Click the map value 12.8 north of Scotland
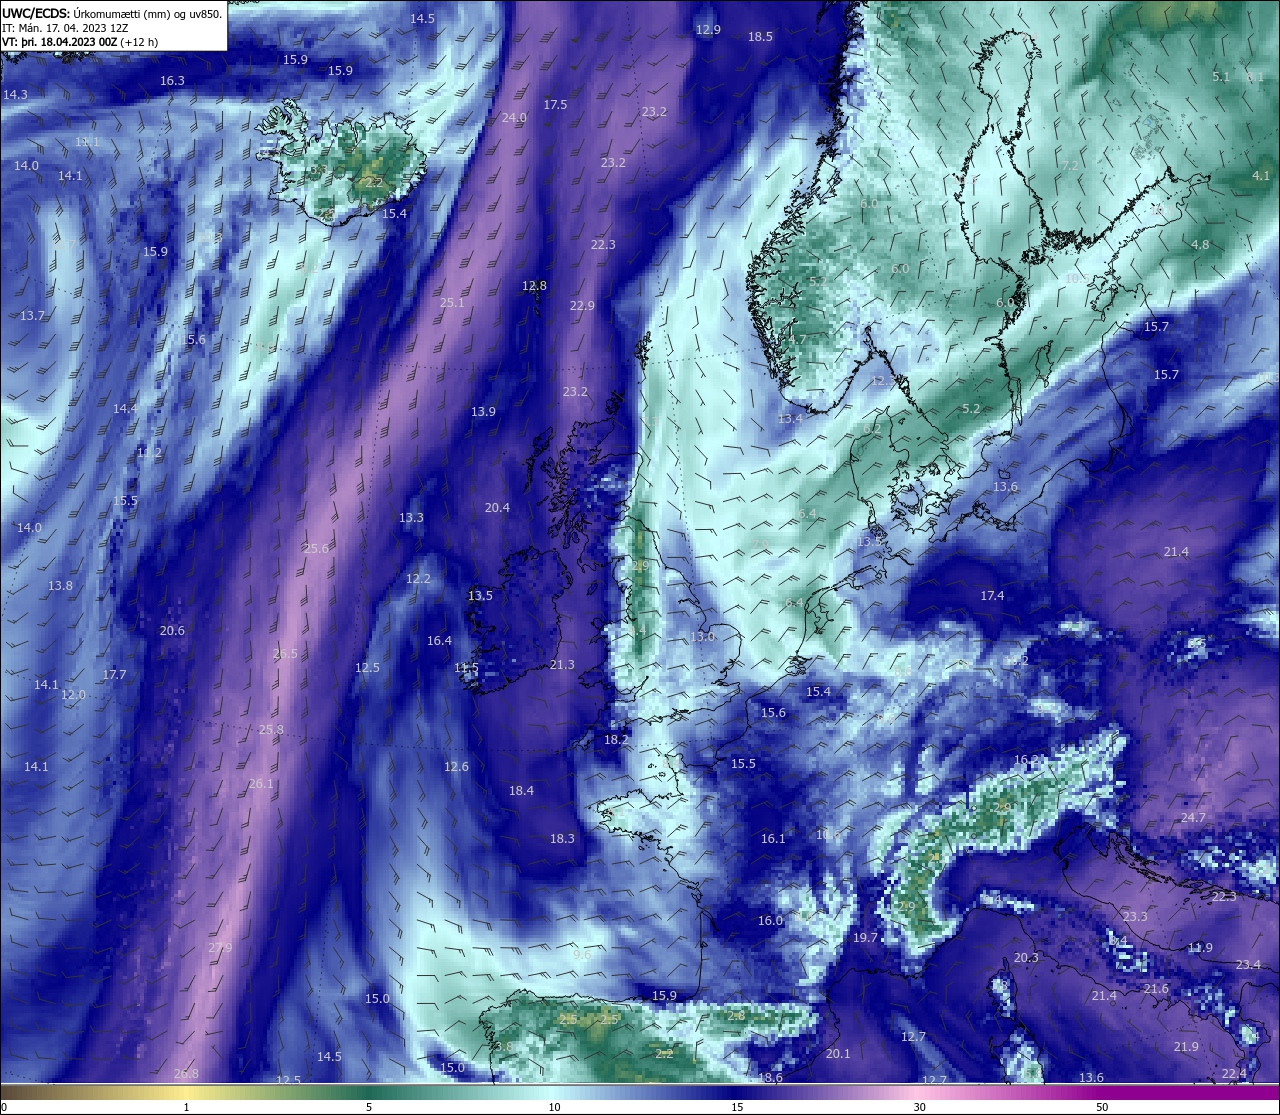Image resolution: width=1280 pixels, height=1115 pixels. [x=534, y=286]
